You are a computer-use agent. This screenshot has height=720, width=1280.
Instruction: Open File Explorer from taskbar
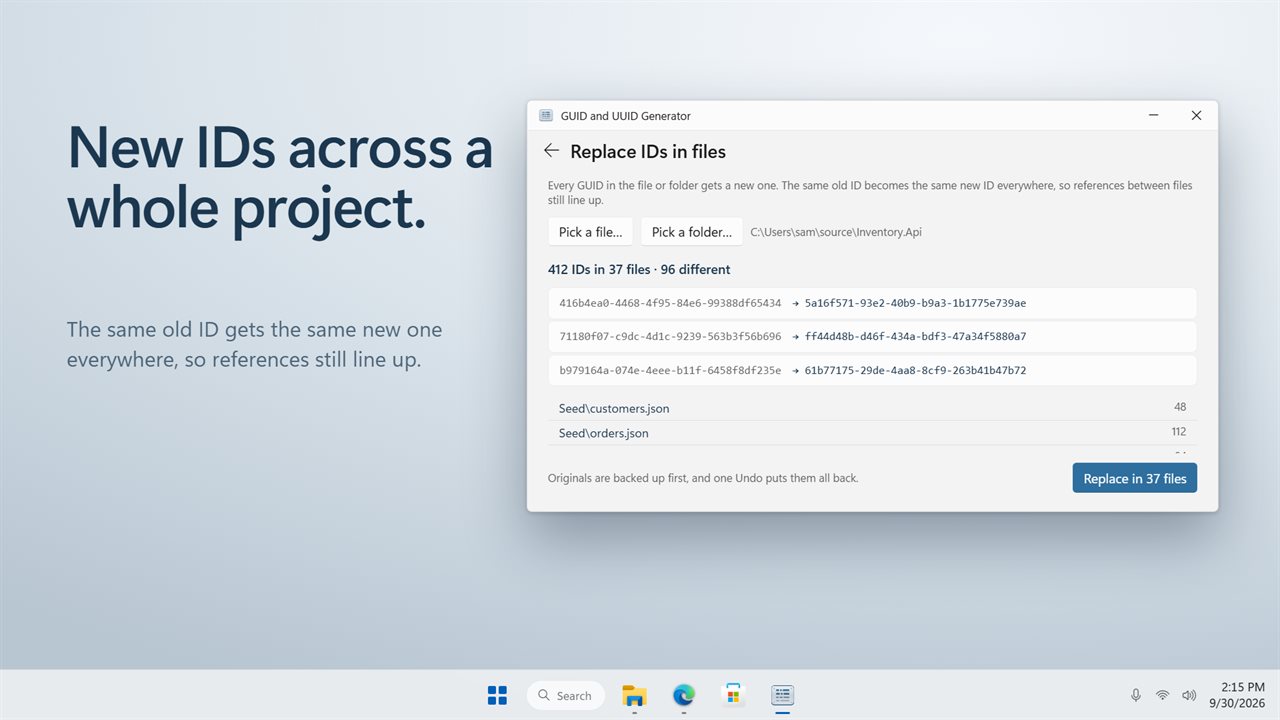click(x=634, y=695)
